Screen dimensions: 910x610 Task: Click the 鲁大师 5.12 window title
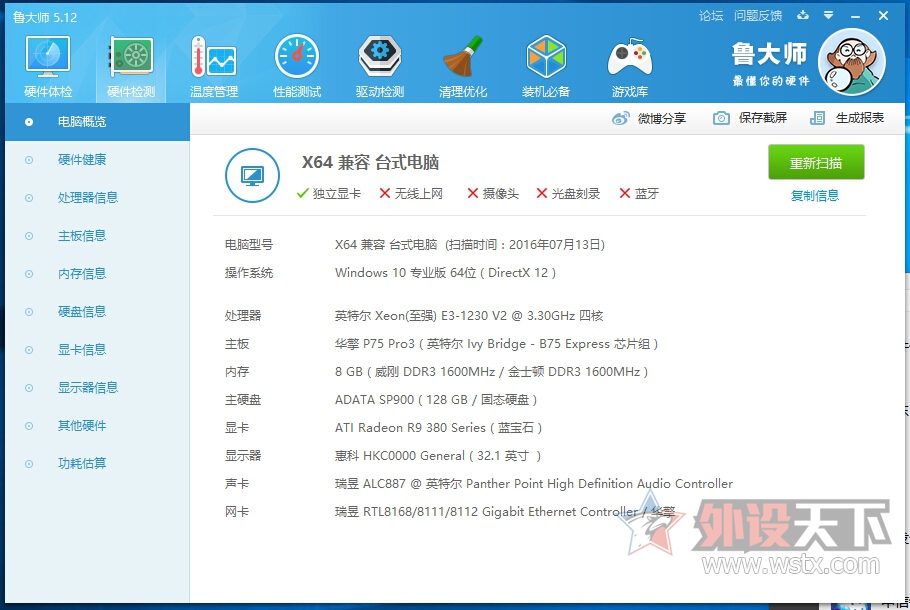(x=45, y=17)
